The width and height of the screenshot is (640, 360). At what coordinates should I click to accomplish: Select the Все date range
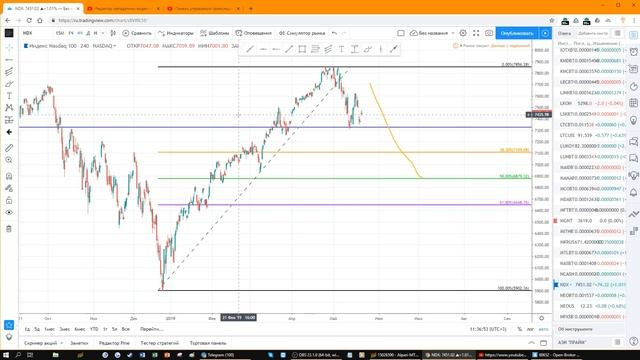(126, 329)
